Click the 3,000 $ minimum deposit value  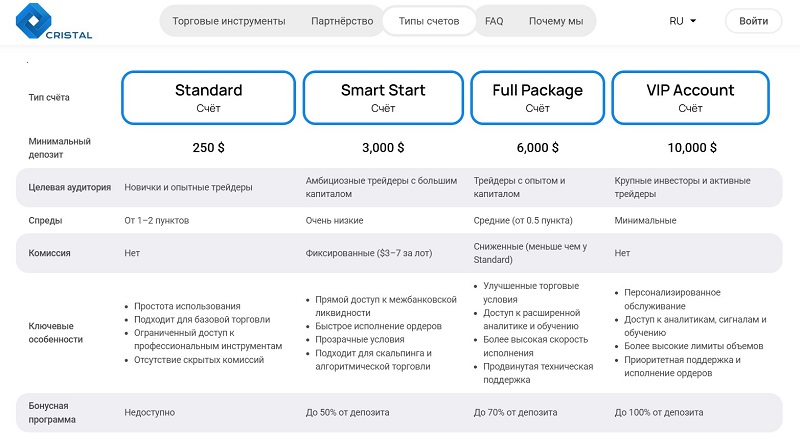coord(383,148)
